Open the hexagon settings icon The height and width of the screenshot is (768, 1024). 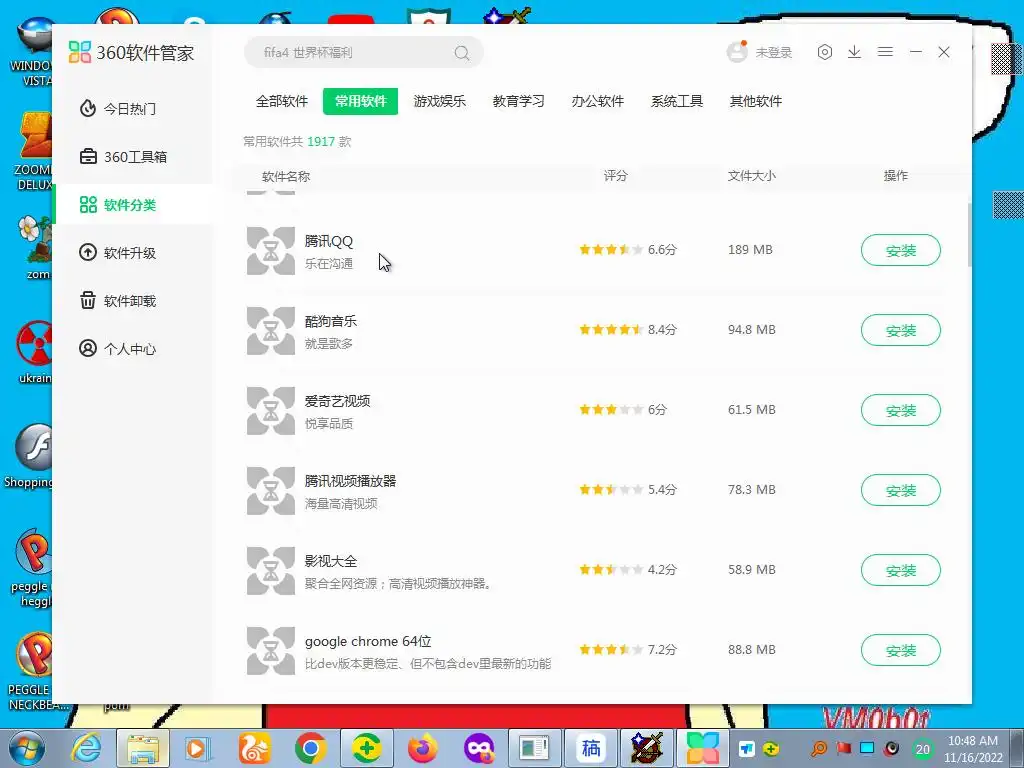[825, 52]
